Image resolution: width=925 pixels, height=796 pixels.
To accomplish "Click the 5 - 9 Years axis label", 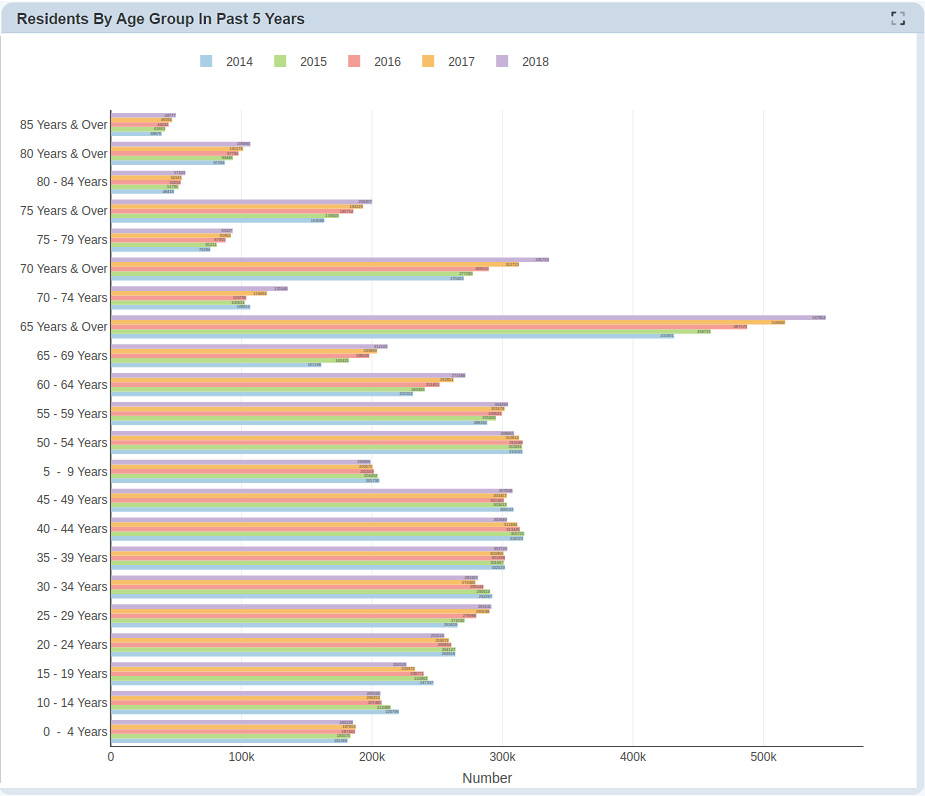I will 75,471.
